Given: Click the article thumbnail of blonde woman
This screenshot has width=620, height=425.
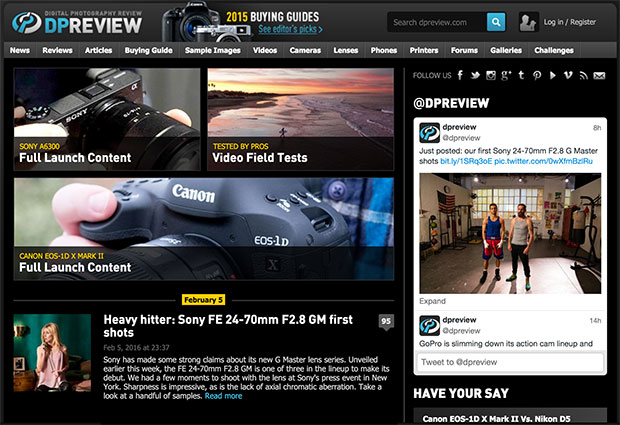Looking at the screenshot, I should point(52,353).
